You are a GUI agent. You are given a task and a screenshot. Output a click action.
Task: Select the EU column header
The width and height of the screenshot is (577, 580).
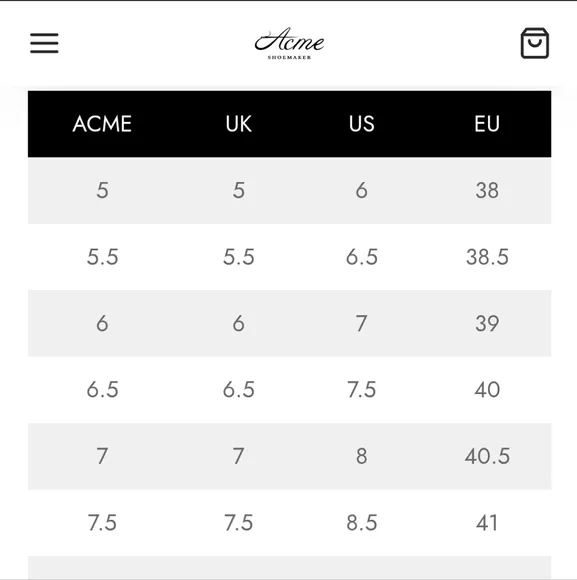[x=487, y=124]
